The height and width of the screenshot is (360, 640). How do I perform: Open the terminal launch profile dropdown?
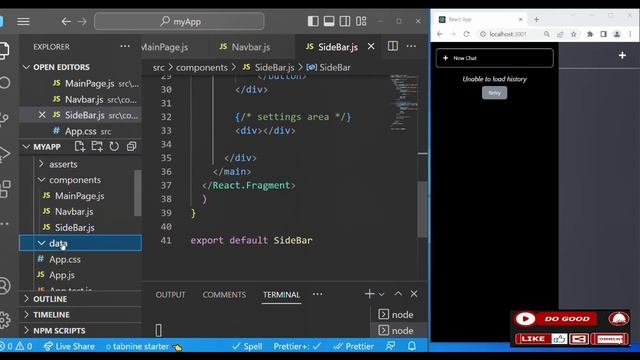[381, 294]
